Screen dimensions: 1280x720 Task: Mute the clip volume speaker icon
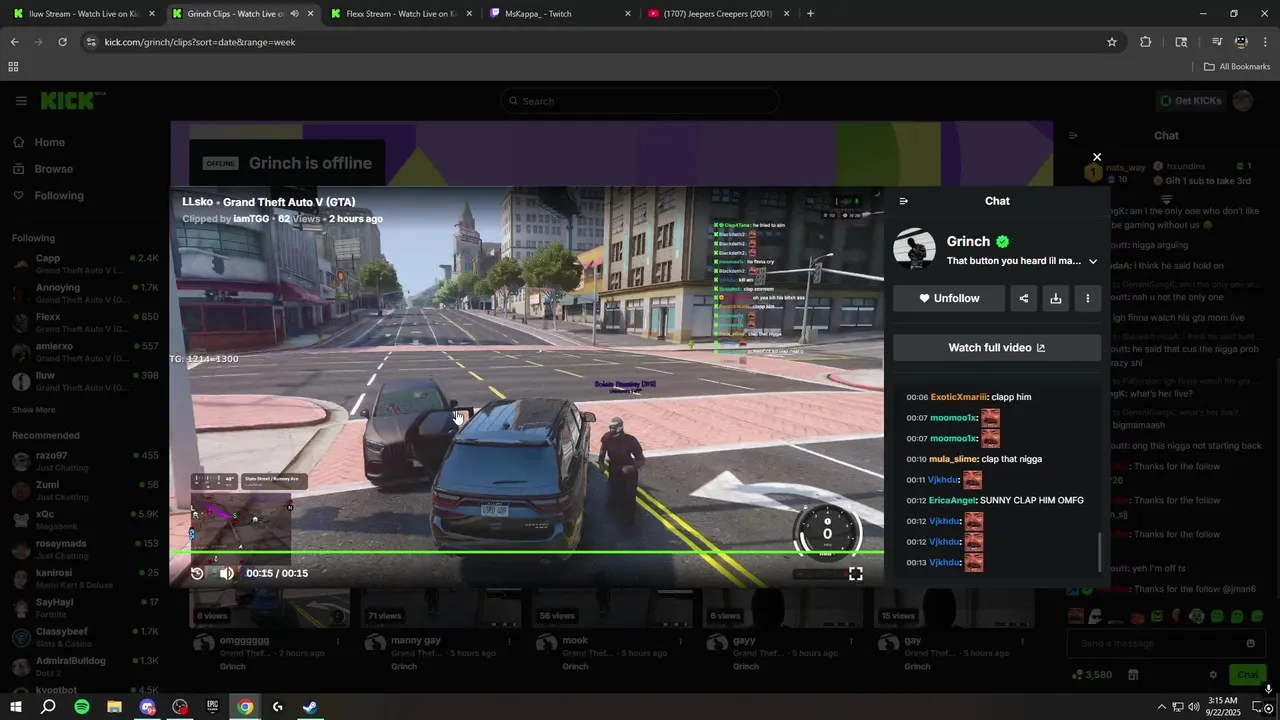(226, 573)
